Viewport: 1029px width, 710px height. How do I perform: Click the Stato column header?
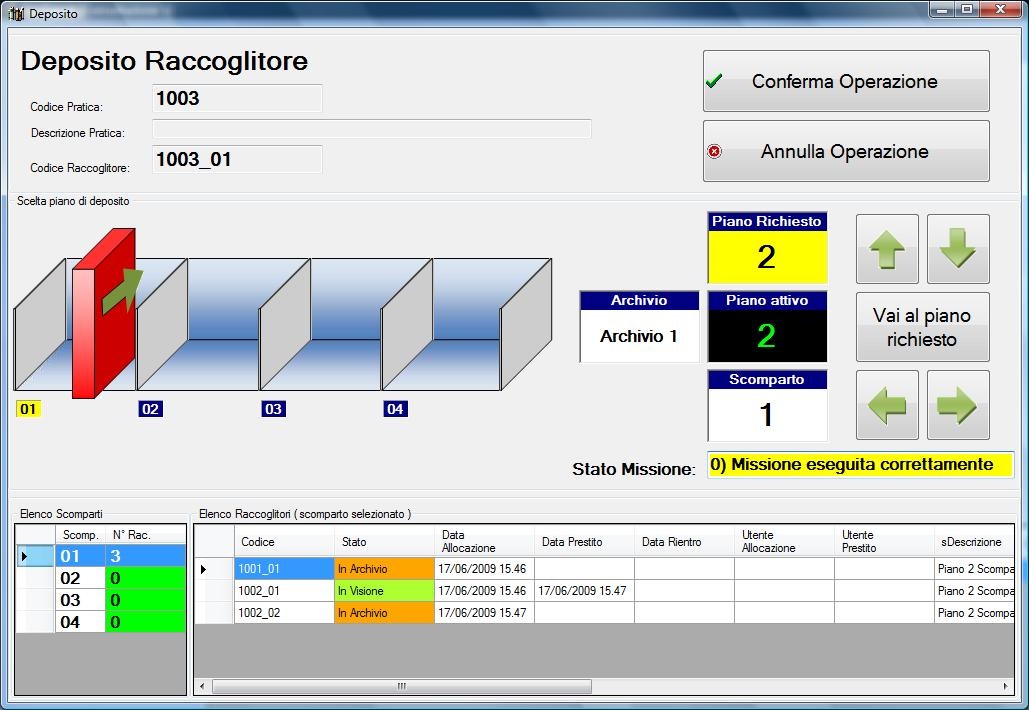pos(384,541)
